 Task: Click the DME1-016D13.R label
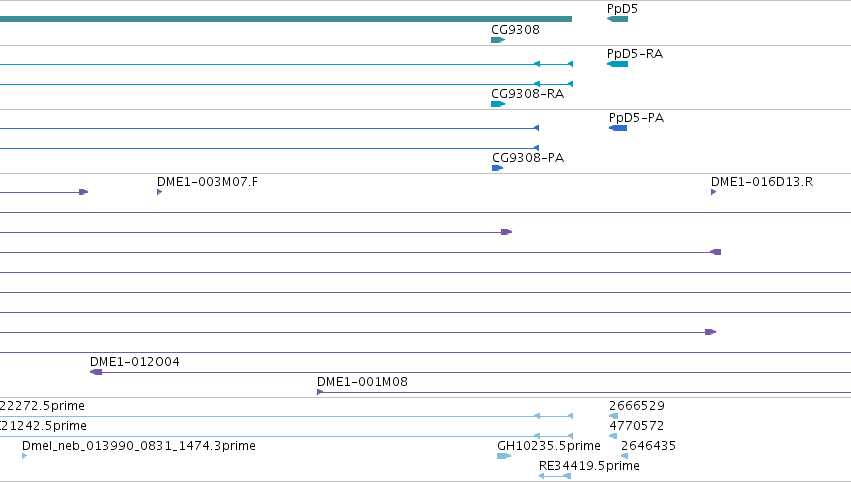tap(762, 182)
